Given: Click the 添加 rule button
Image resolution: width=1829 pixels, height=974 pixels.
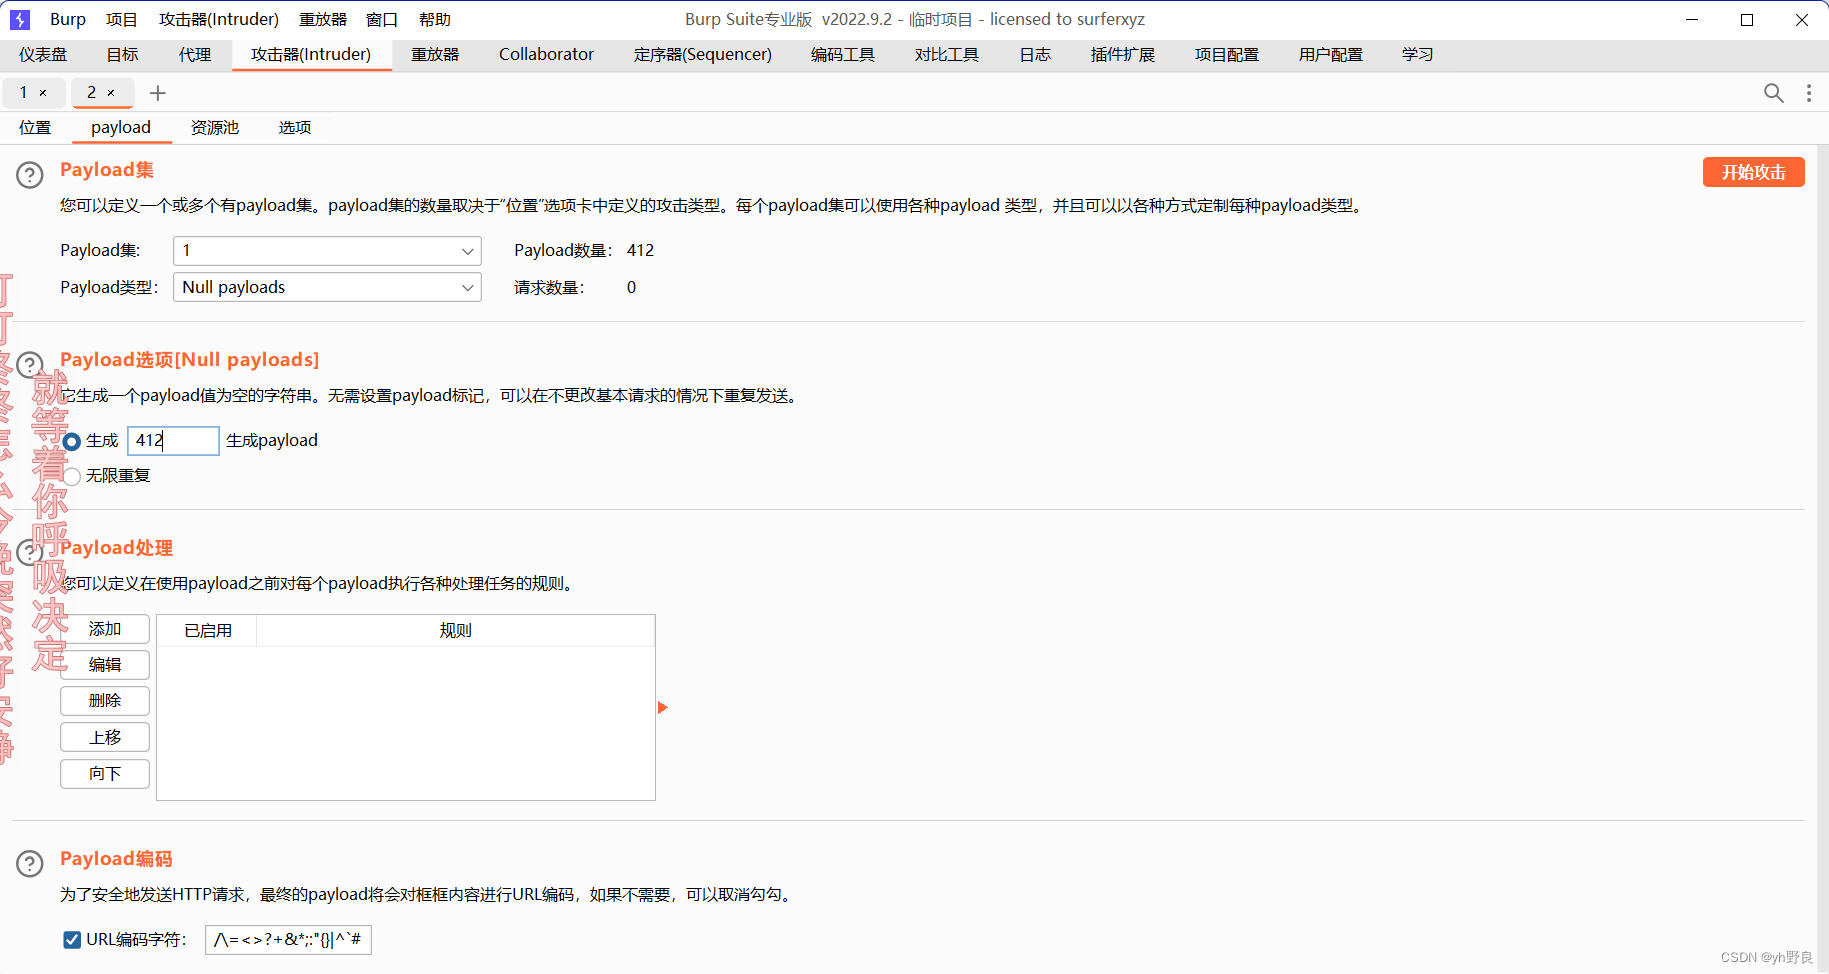Looking at the screenshot, I should tap(105, 629).
